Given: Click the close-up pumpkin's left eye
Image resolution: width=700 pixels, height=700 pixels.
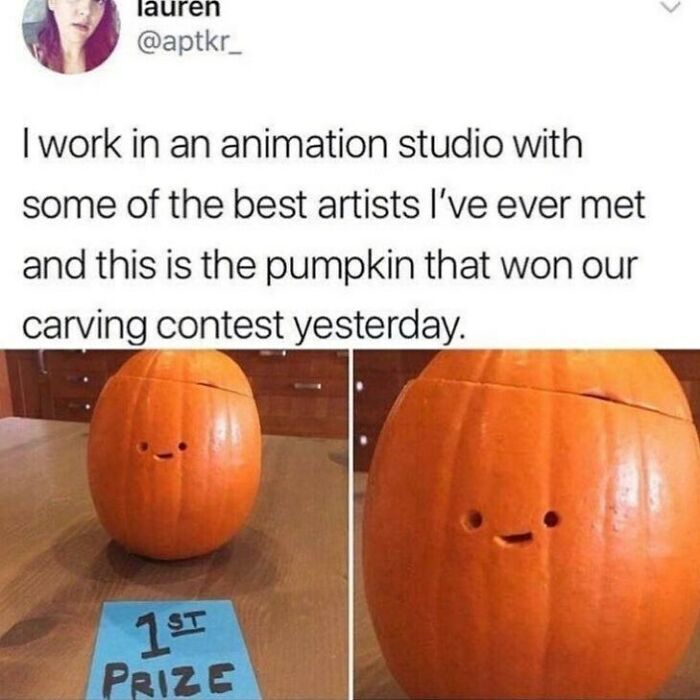Looking at the screenshot, I should [473, 520].
